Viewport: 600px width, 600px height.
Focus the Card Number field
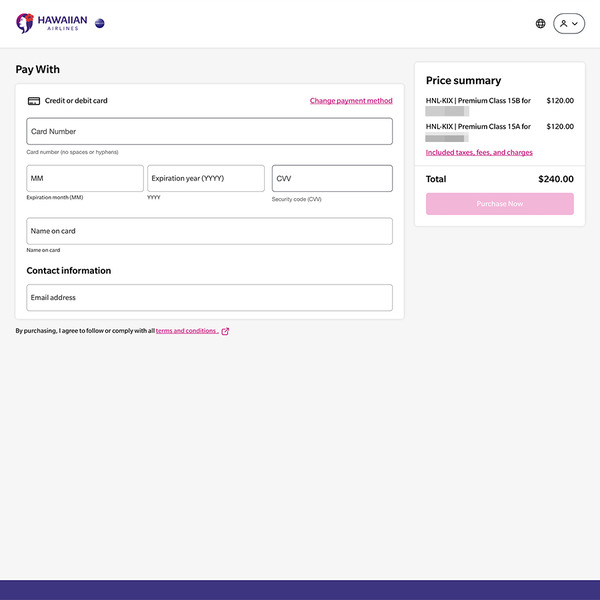tap(209, 131)
